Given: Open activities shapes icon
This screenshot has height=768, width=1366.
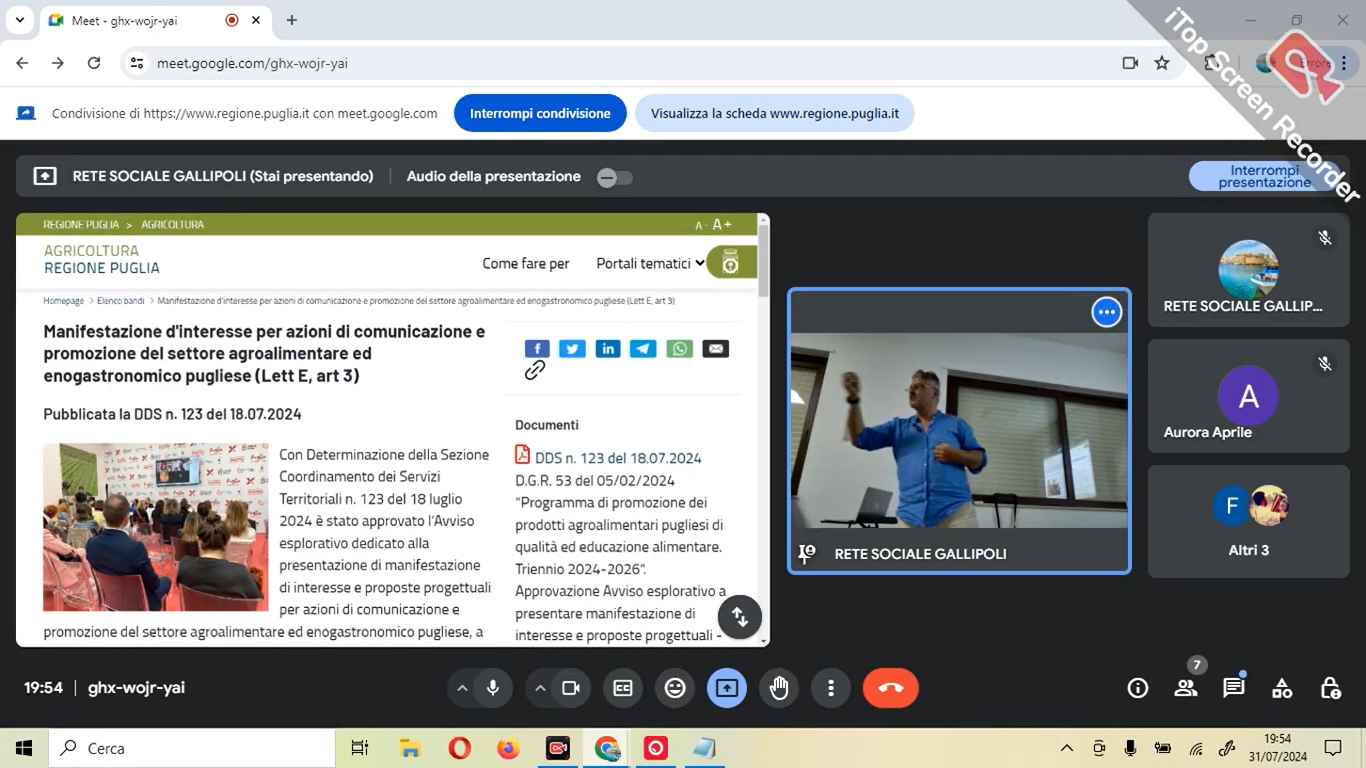Looking at the screenshot, I should click(x=1282, y=688).
